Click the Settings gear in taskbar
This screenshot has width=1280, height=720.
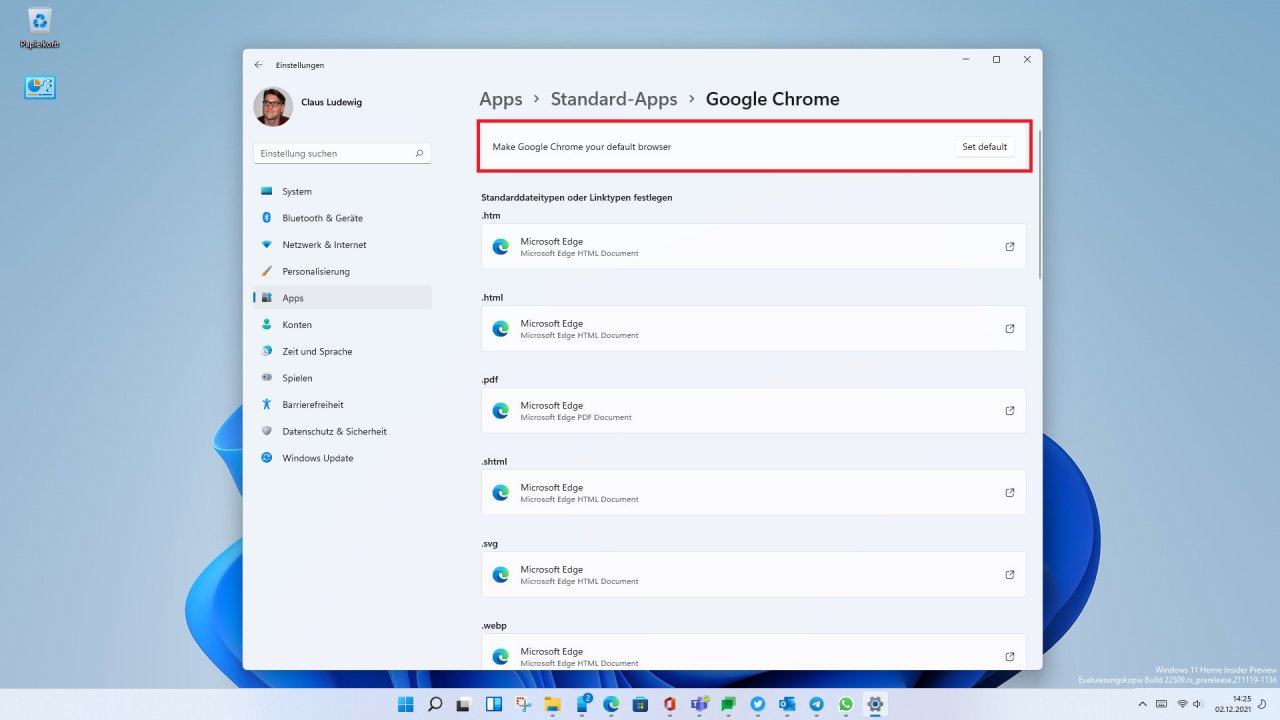[x=875, y=704]
